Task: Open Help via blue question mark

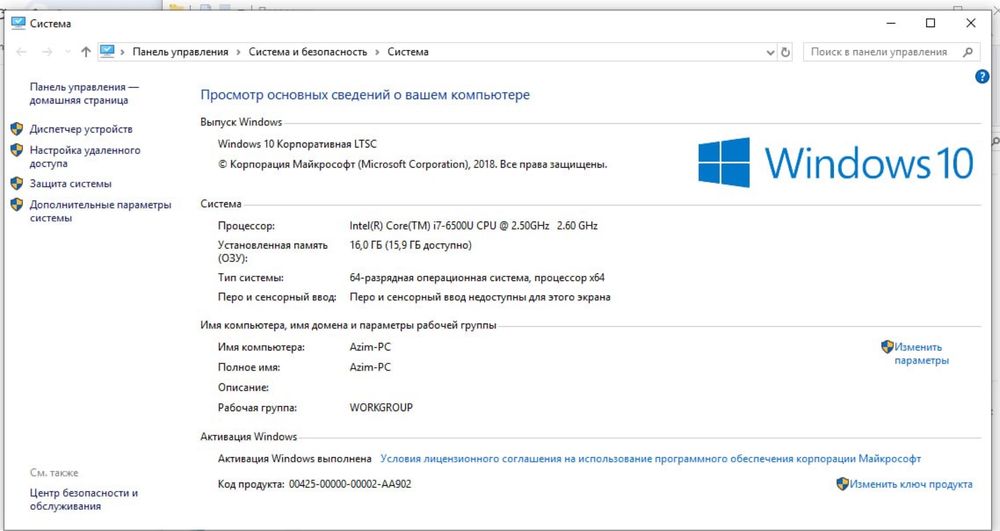Action: (982, 77)
